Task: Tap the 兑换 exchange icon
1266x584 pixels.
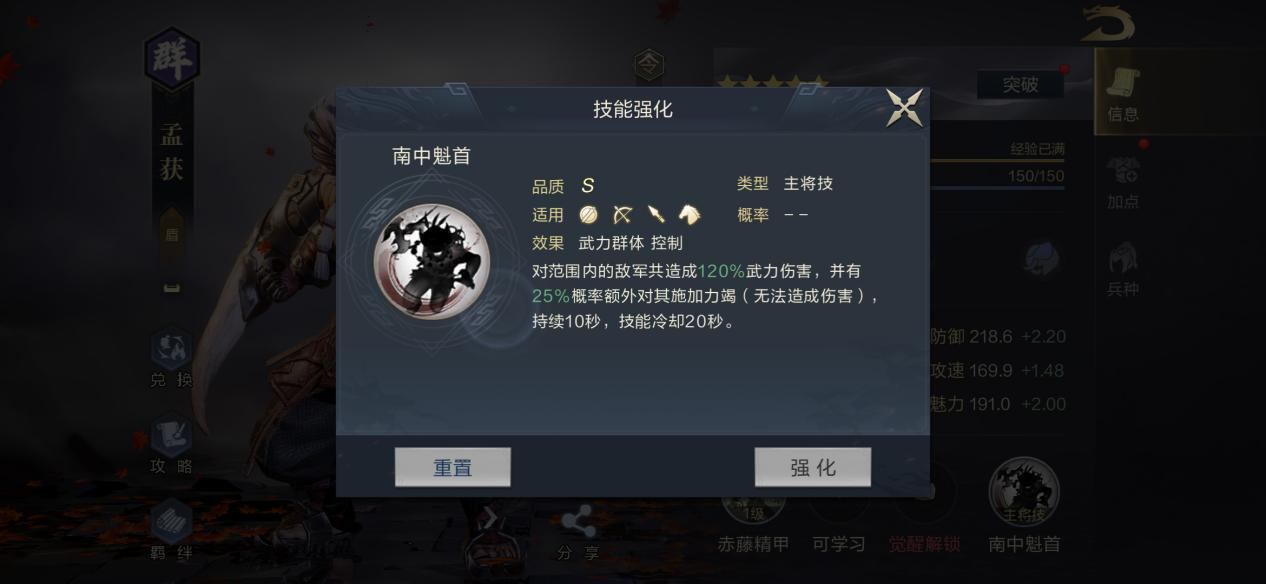Action: 171,358
